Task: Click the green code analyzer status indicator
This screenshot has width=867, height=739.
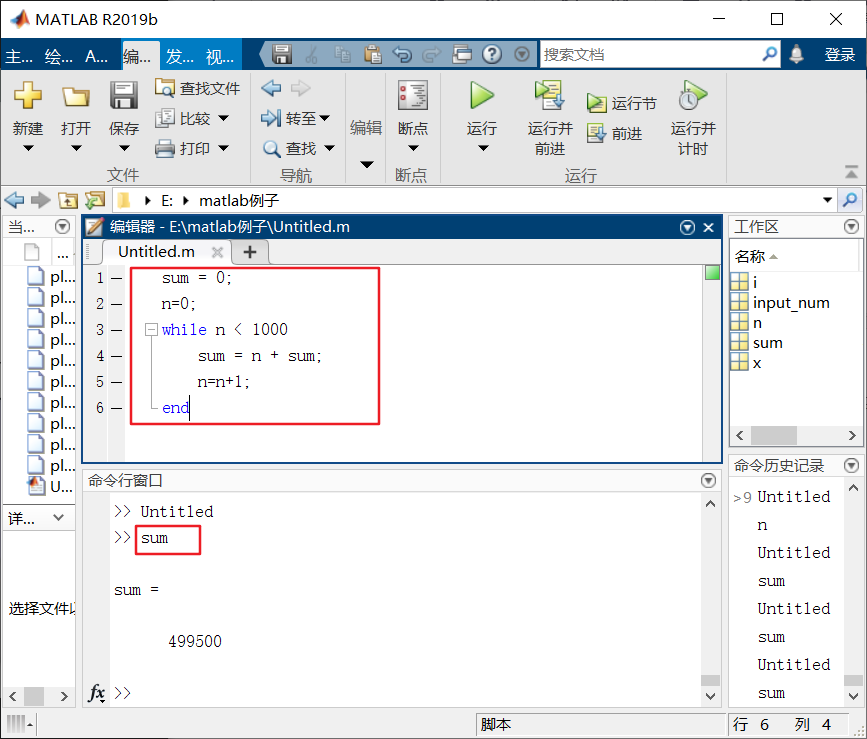Action: coord(712,272)
